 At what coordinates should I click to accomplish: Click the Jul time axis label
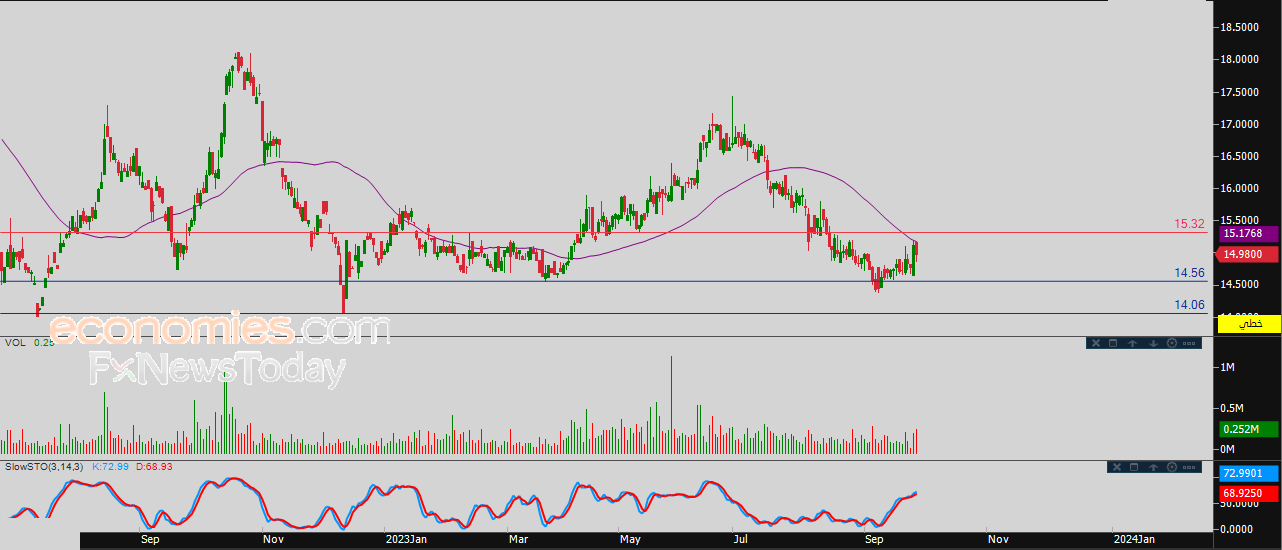click(740, 540)
